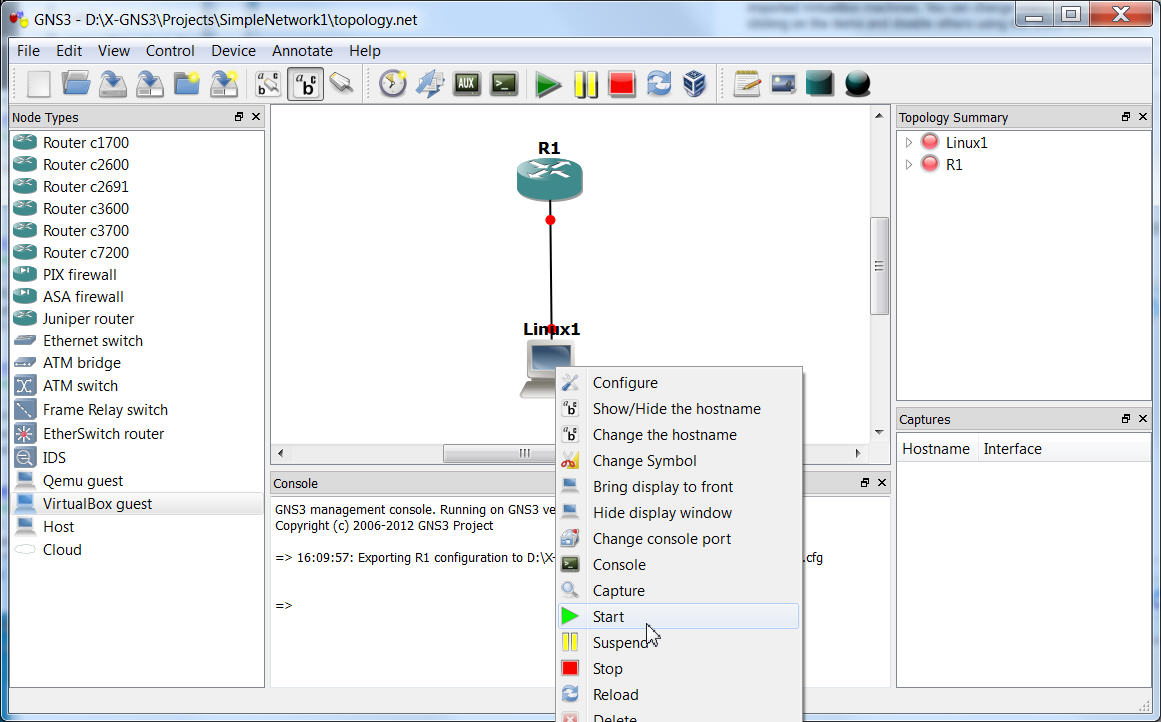Screen dimensions: 1161x722
Task: Click the green Start all devices toolbar button
Action: coord(548,84)
